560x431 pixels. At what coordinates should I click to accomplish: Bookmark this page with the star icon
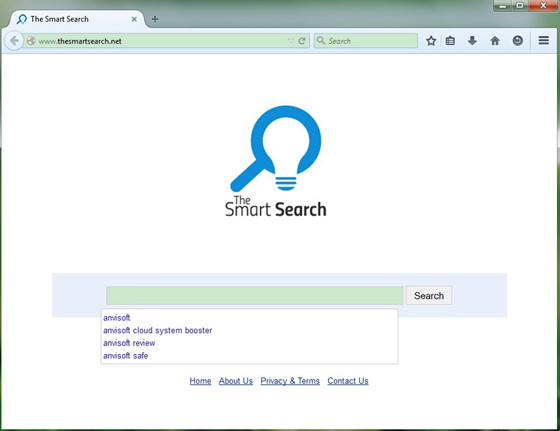[x=431, y=41]
